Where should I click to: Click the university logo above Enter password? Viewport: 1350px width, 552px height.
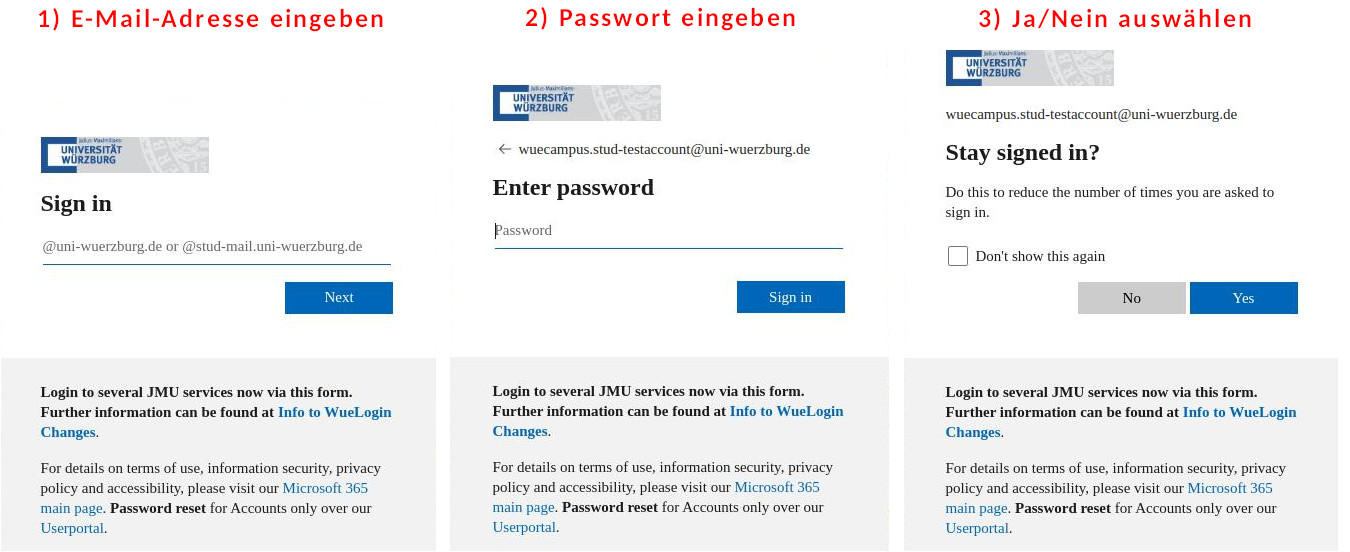point(576,103)
